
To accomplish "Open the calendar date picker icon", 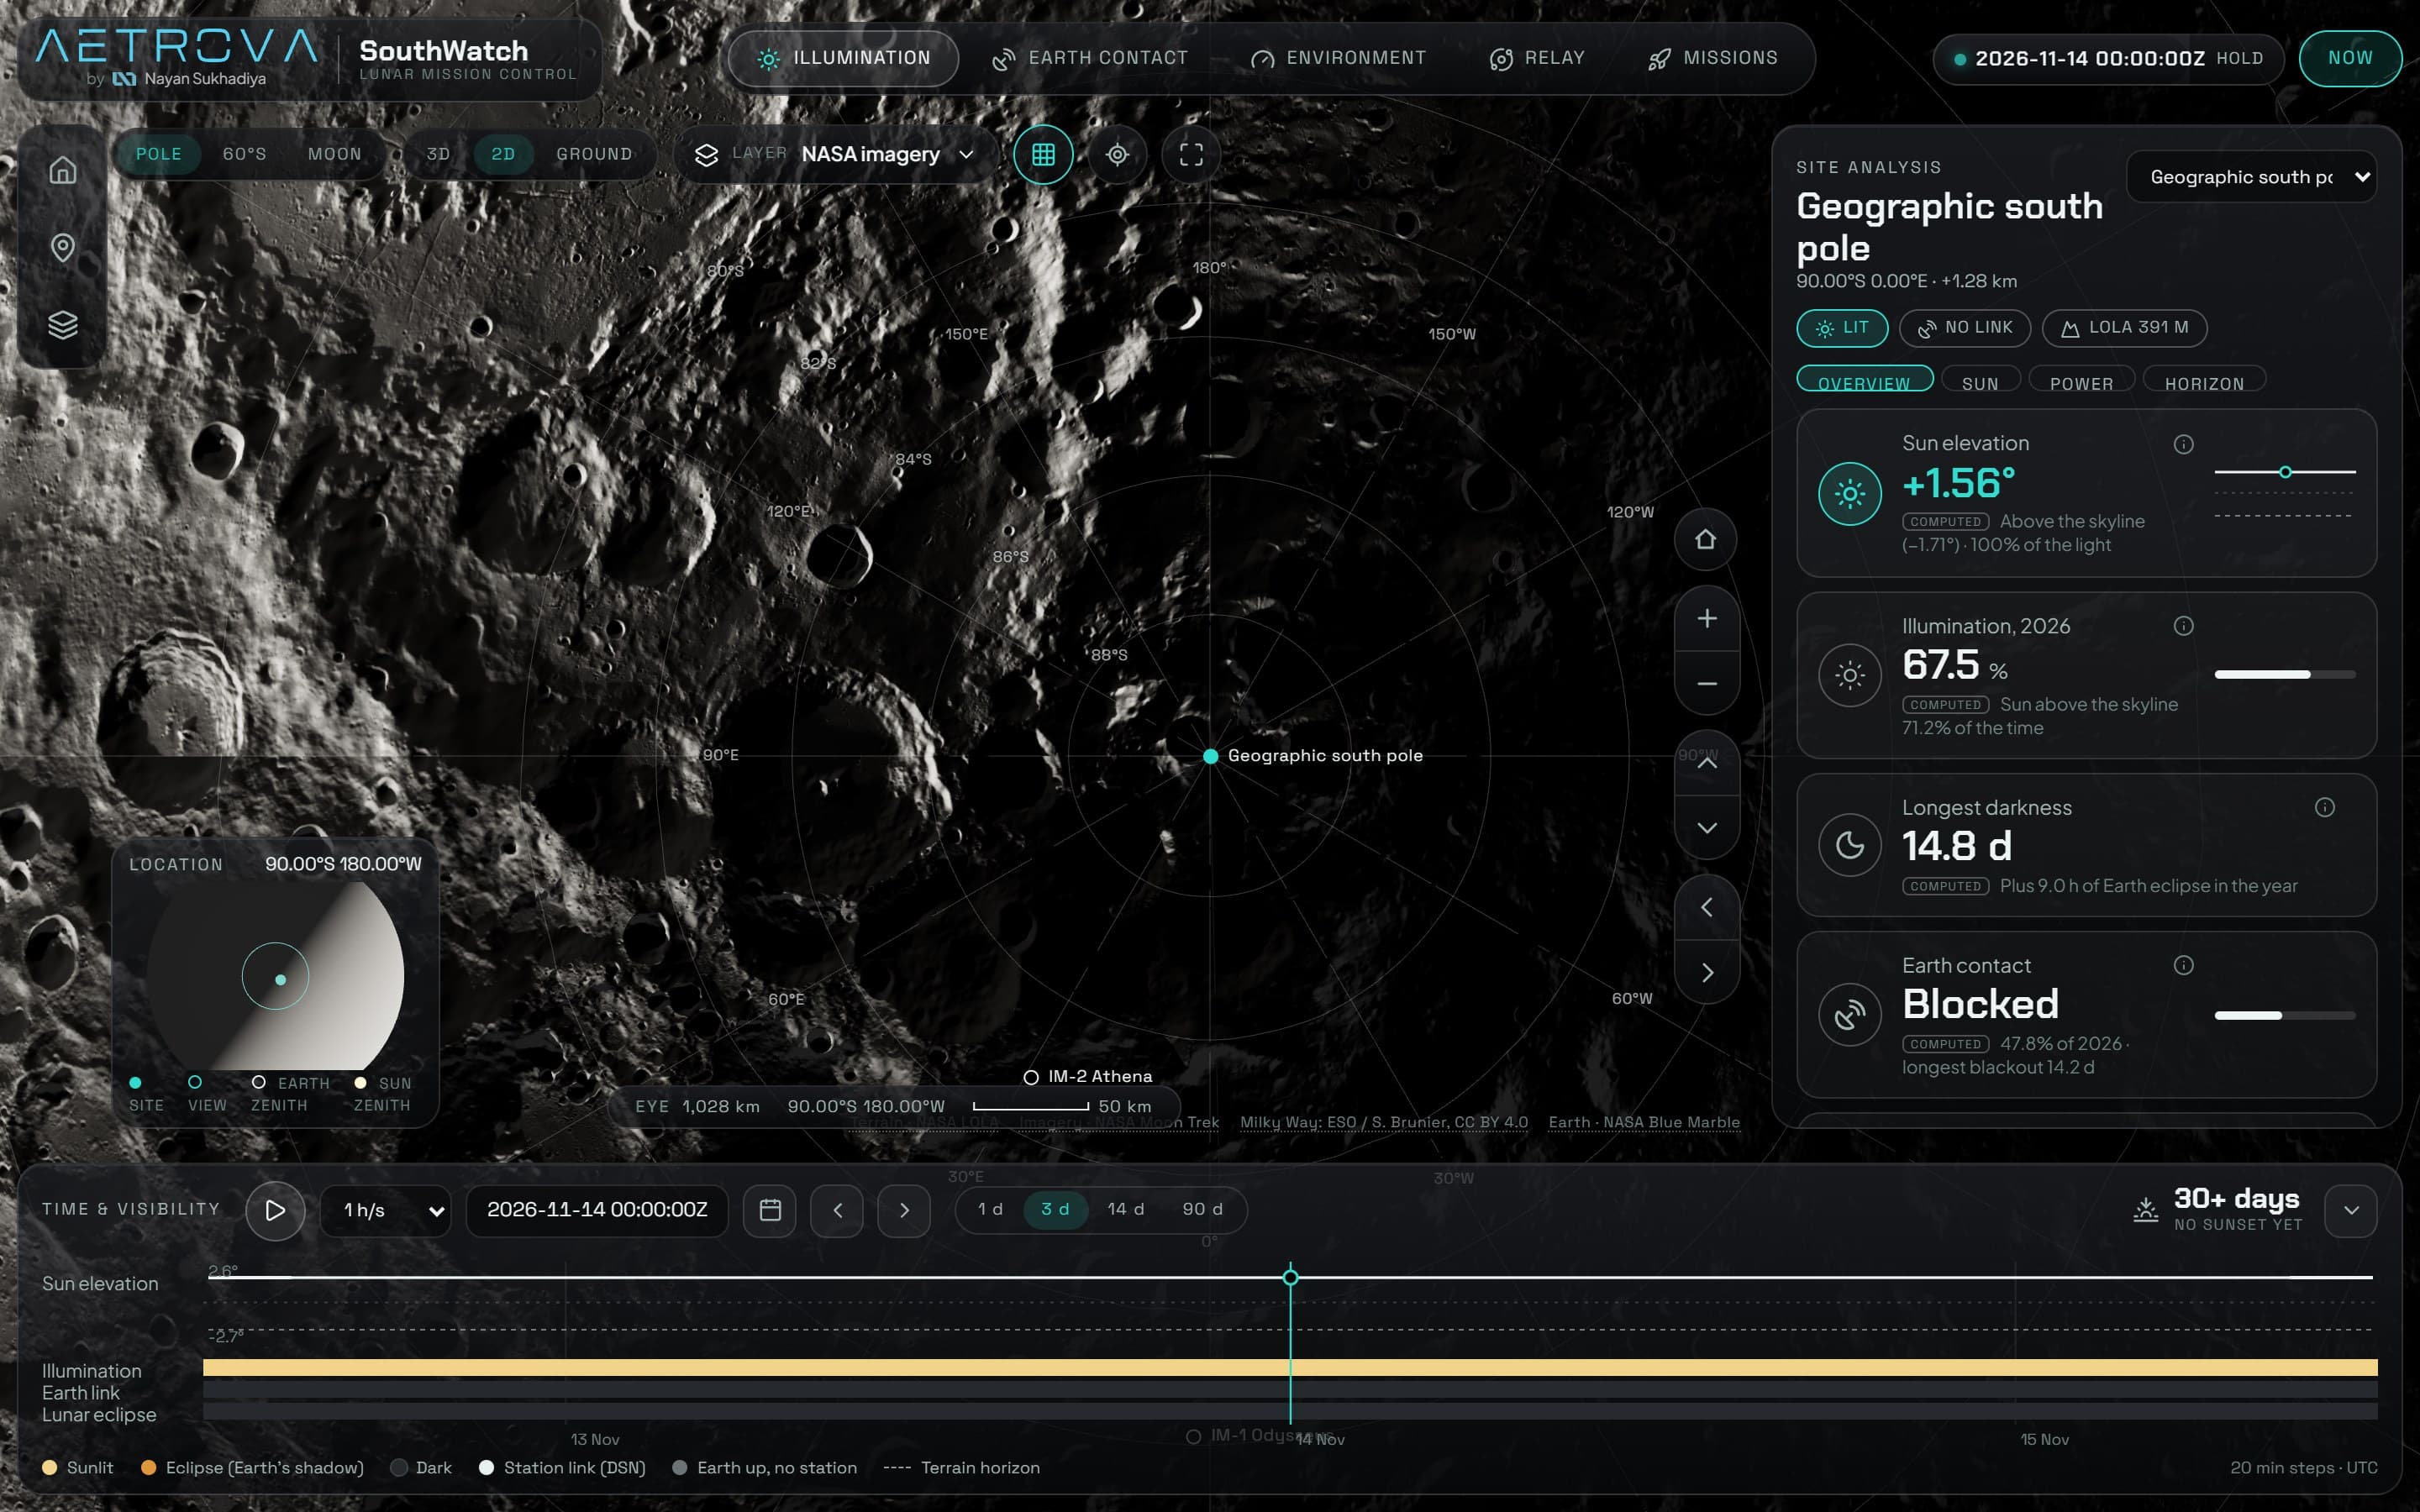I will click(769, 1210).
